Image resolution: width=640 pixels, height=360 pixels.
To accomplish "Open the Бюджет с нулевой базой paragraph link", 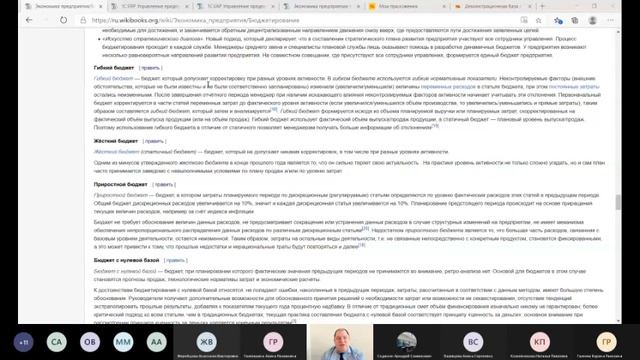I will [x=125, y=271].
